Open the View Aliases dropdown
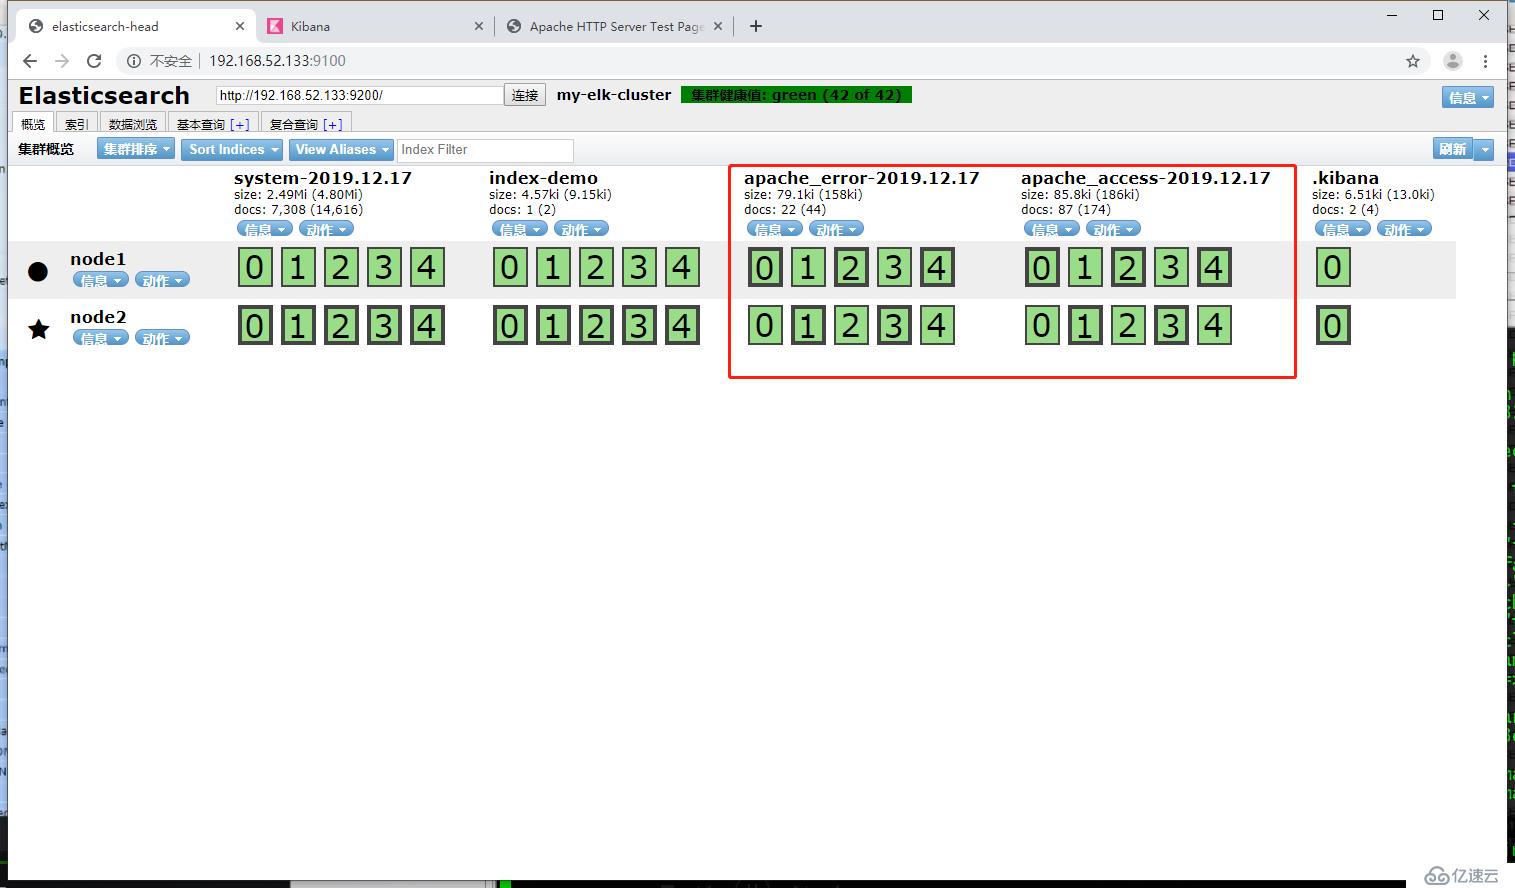Screen dimensions: 1515x888 (341, 149)
